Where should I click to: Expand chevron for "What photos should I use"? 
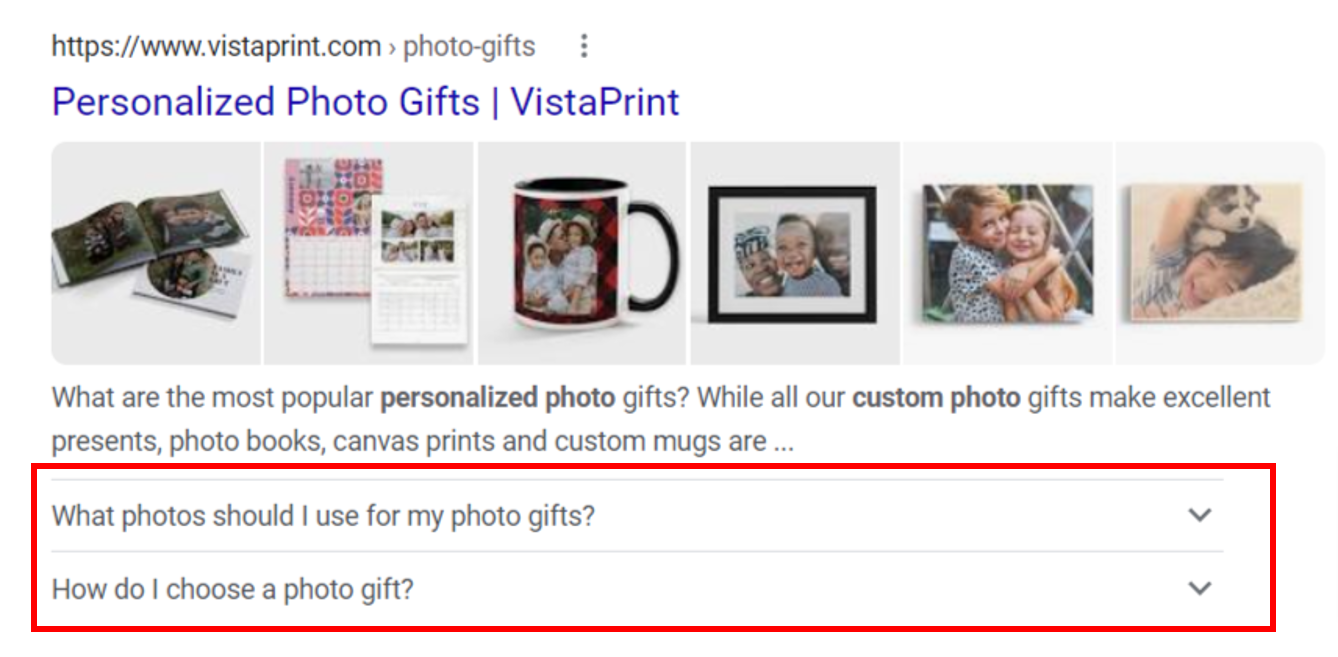[x=1200, y=515]
